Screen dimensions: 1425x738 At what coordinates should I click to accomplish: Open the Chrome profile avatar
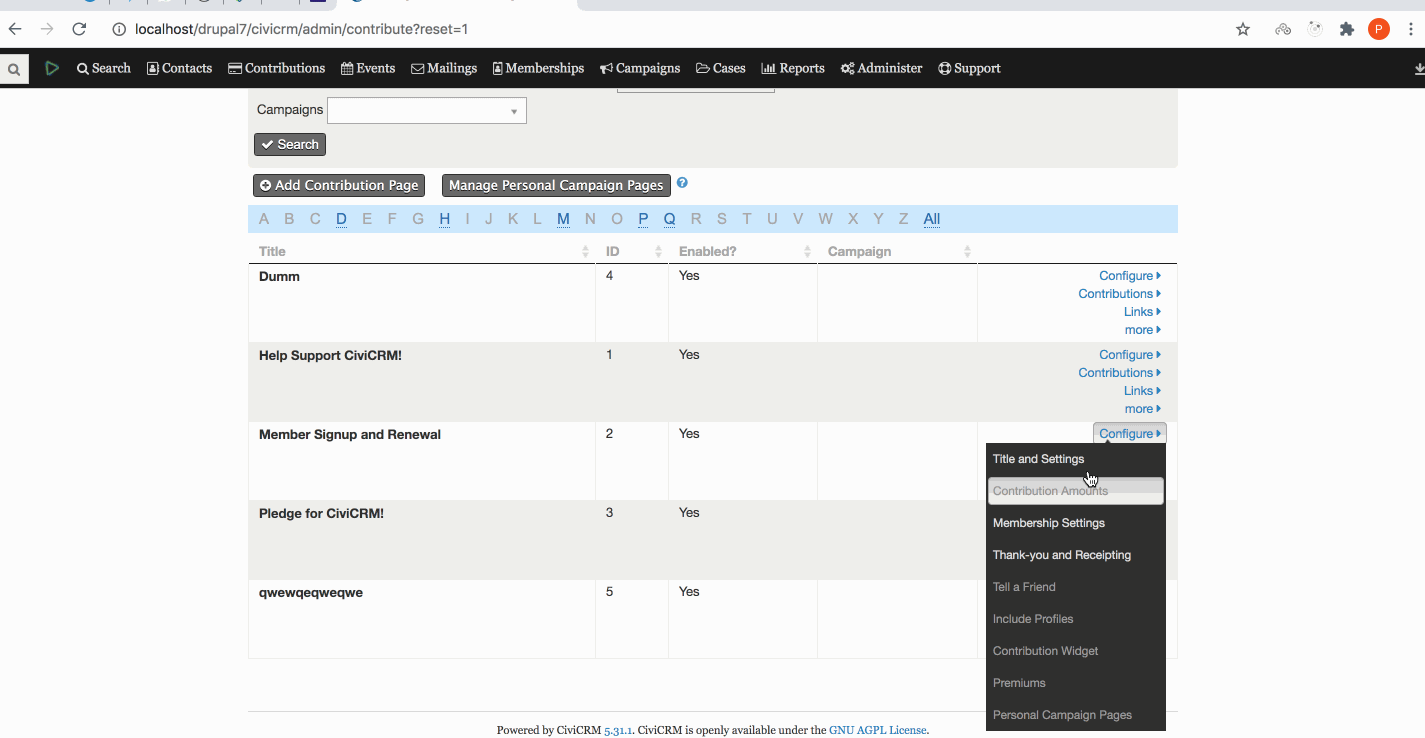pos(1379,29)
